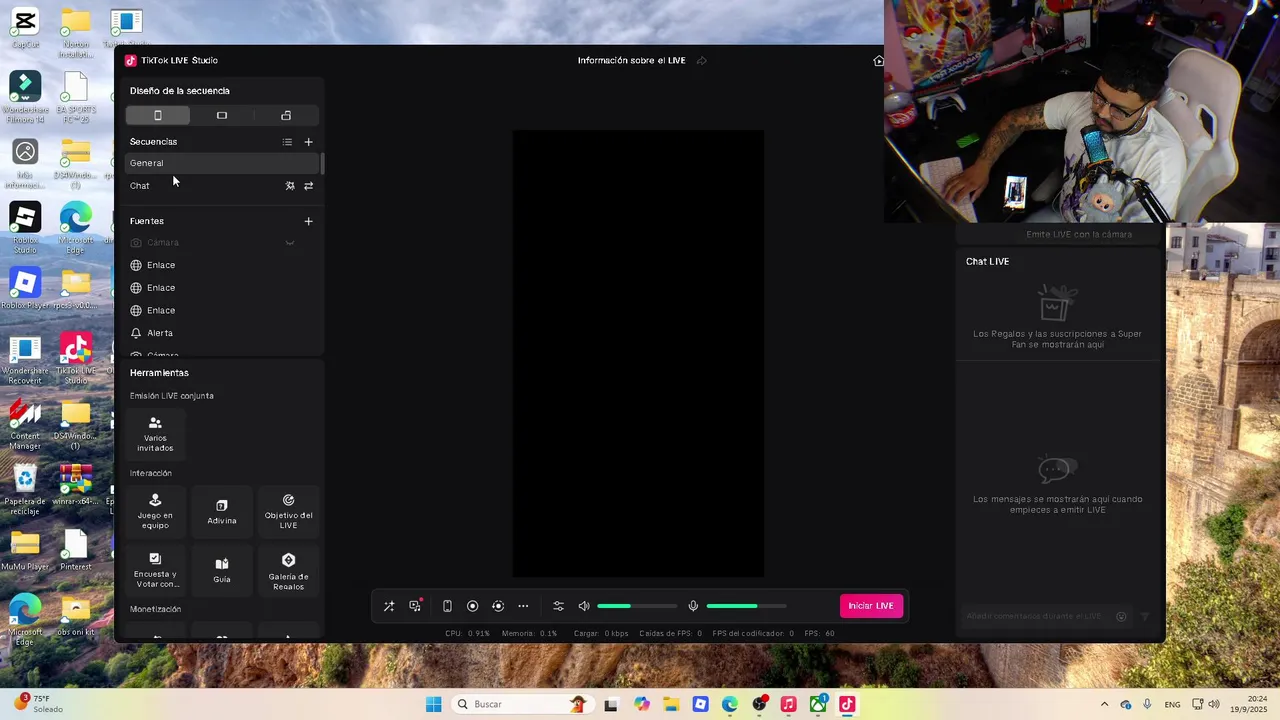Viewport: 1280px width, 720px height.
Task: Open the three-dots more options menu
Action: pyautogui.click(x=523, y=606)
